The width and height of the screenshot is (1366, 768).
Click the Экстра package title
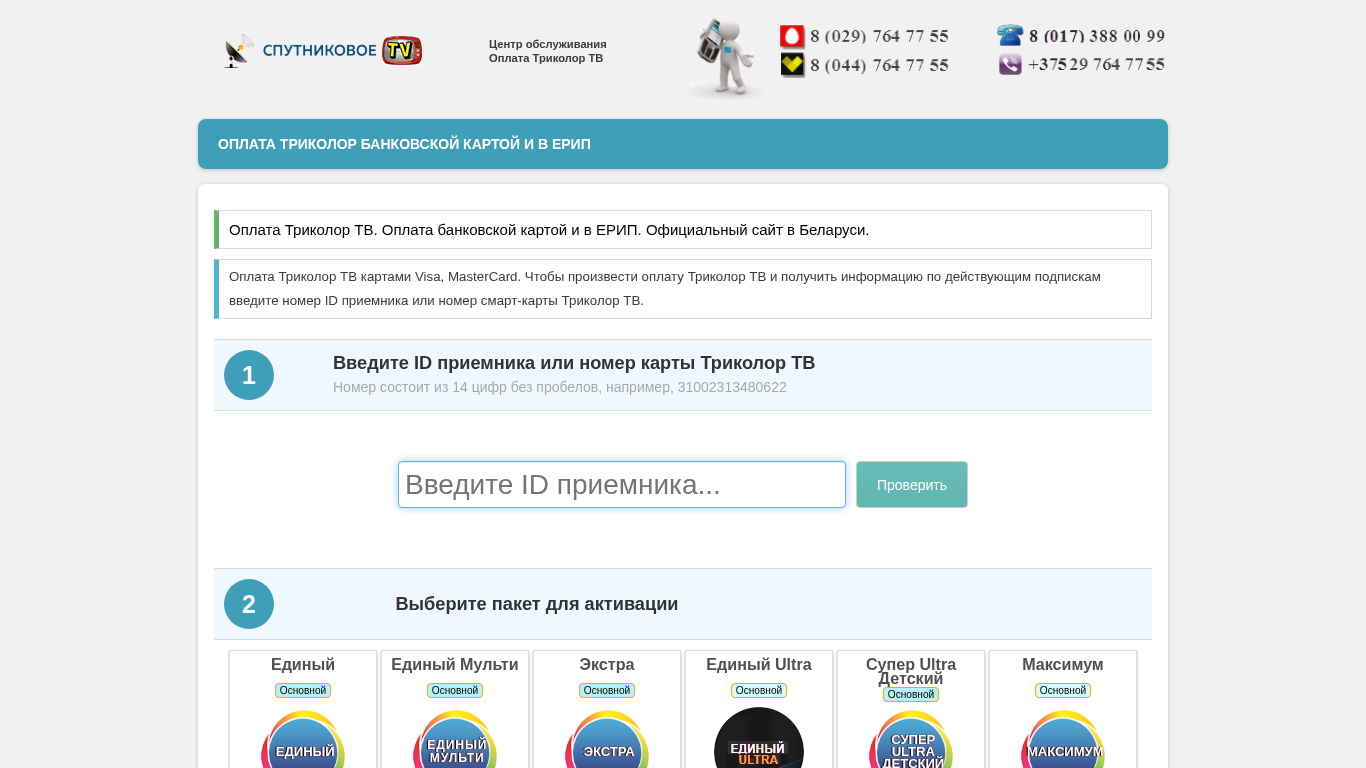(607, 665)
